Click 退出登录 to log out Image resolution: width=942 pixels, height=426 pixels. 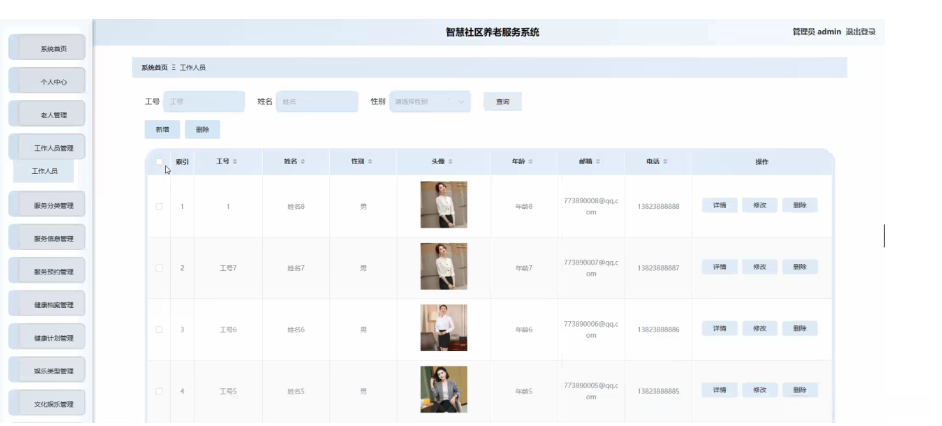860,32
